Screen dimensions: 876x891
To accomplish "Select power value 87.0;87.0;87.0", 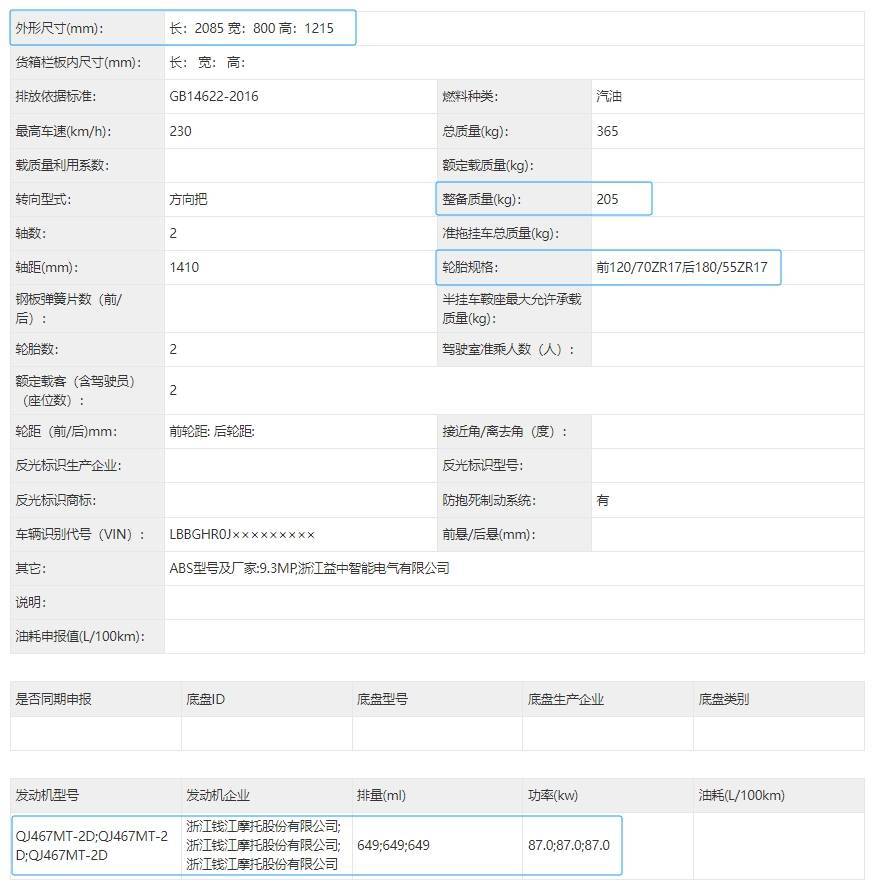I will pos(569,846).
